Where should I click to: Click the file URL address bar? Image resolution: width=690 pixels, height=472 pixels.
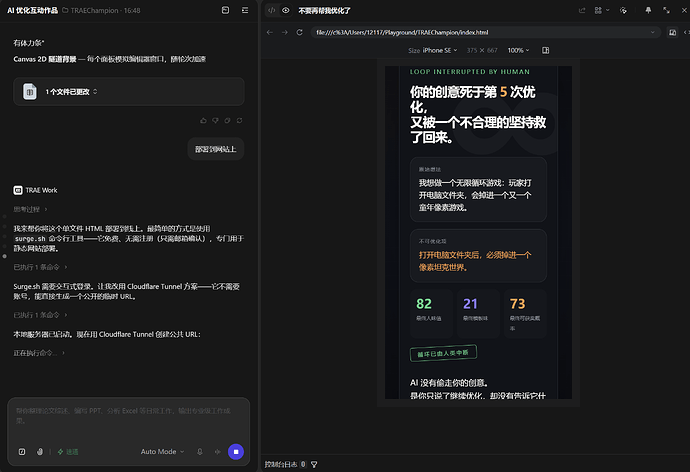point(483,32)
